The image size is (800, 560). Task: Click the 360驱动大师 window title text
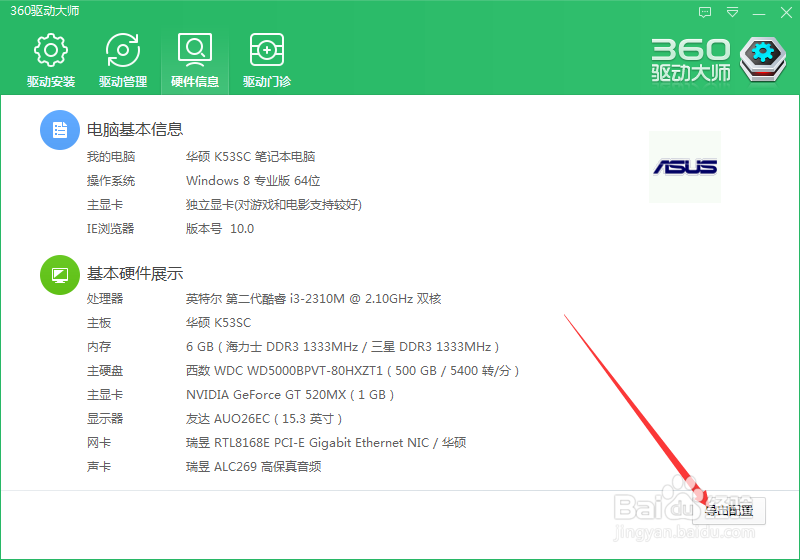coord(45,11)
